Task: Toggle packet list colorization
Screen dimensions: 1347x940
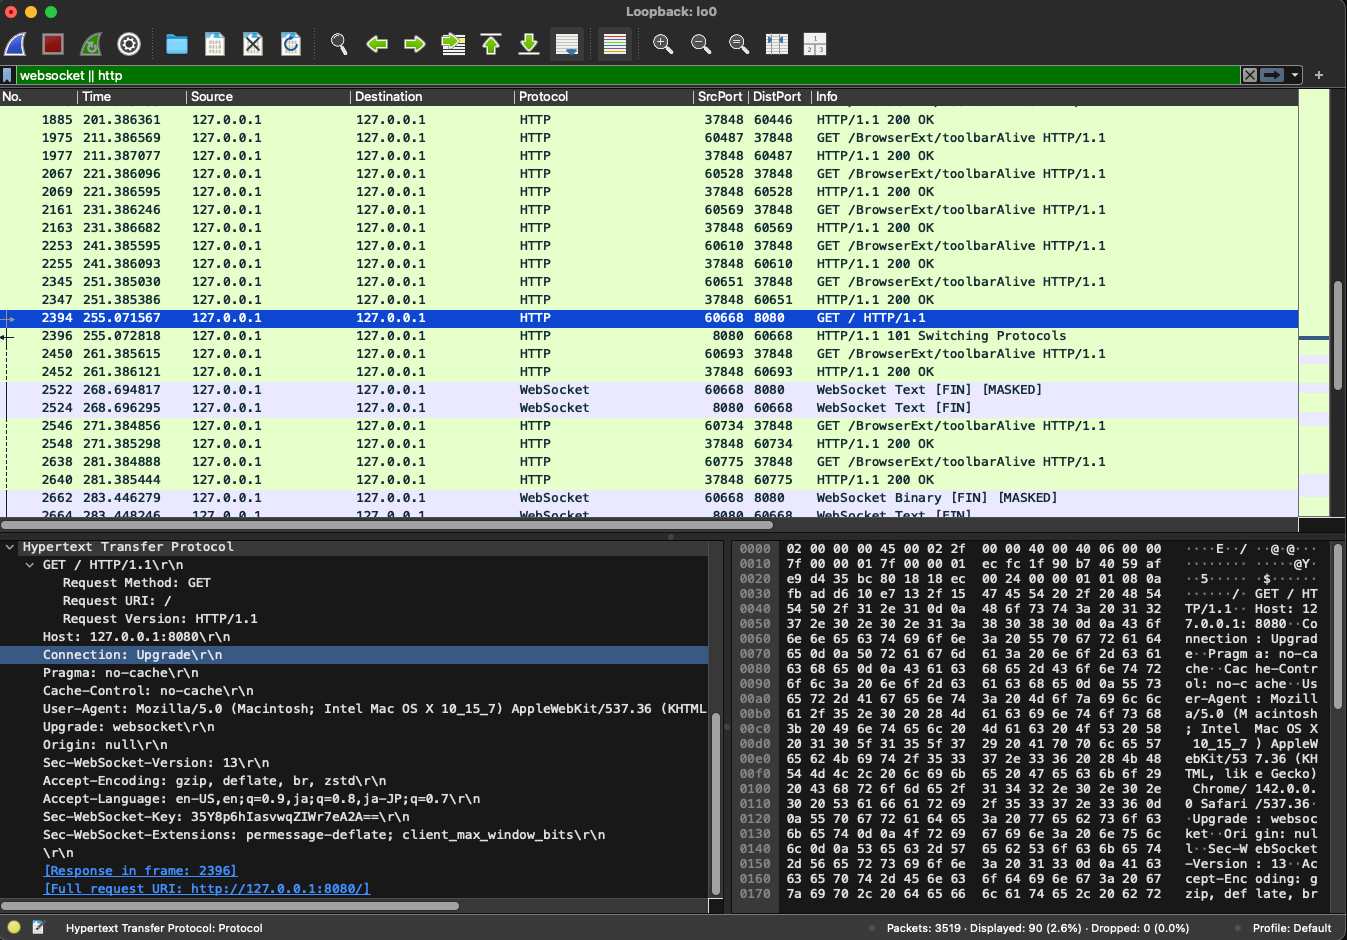Action: point(615,44)
